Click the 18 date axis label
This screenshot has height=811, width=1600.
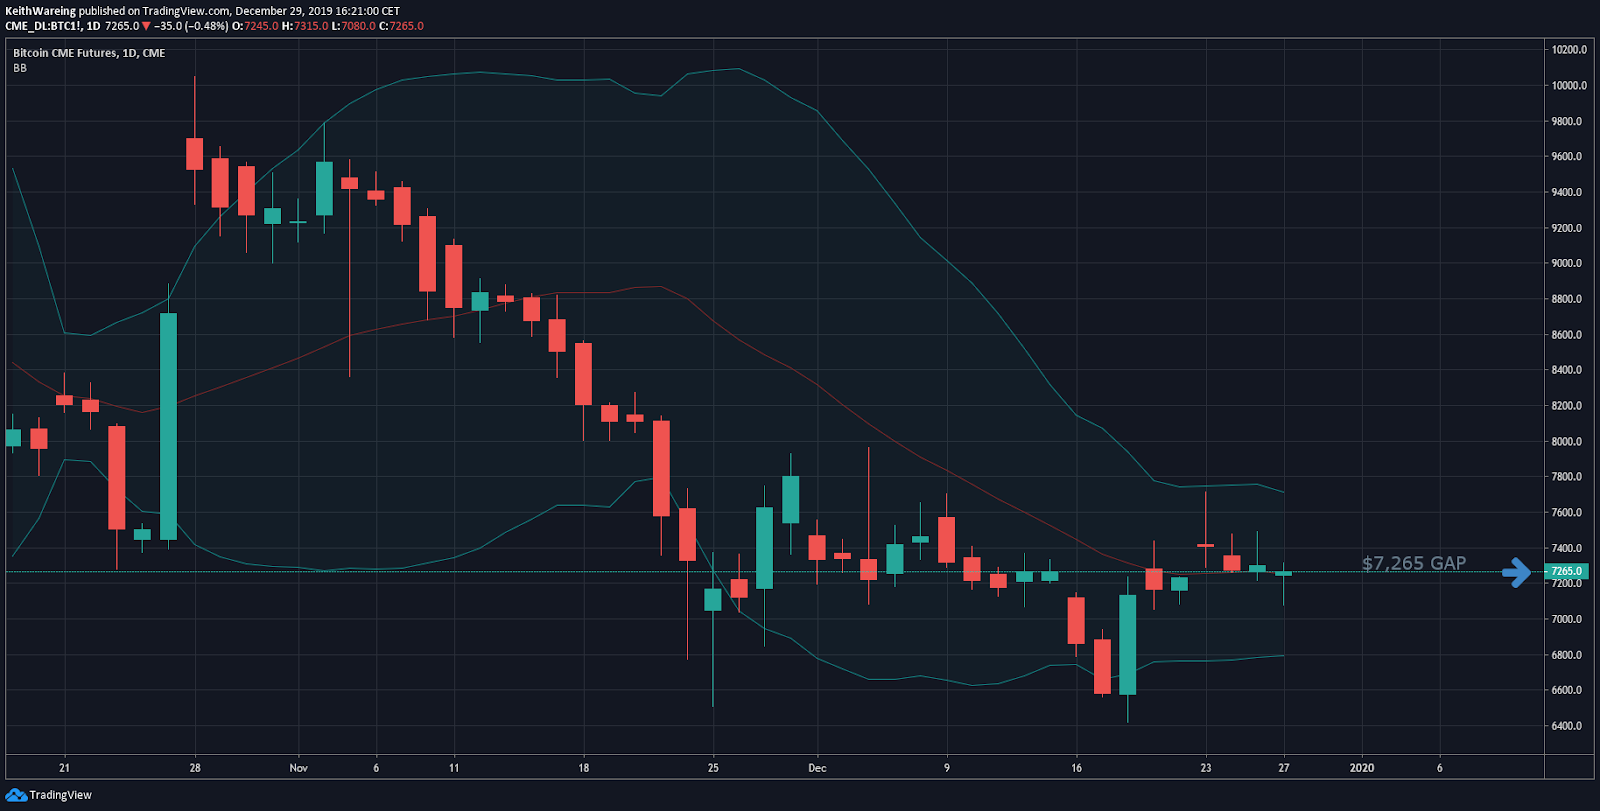584,768
